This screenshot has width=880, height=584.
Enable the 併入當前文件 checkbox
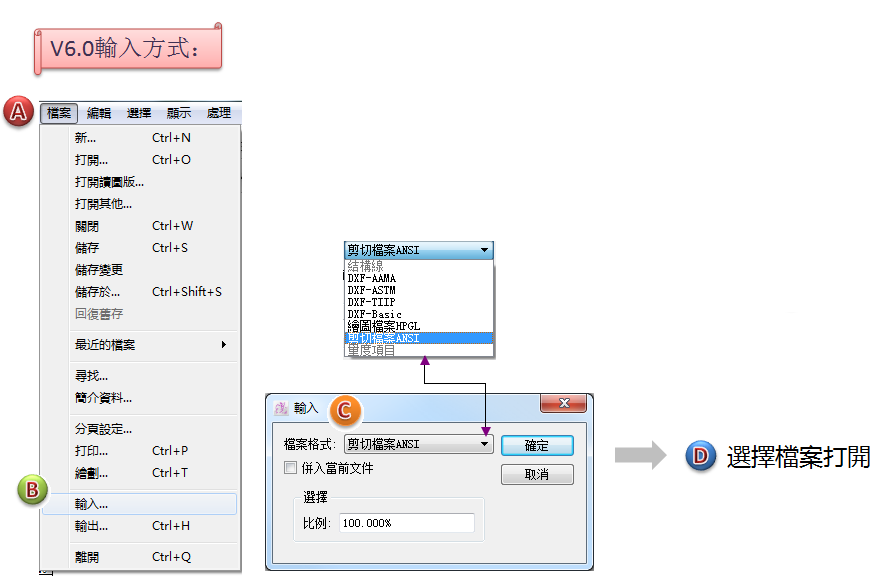point(290,468)
